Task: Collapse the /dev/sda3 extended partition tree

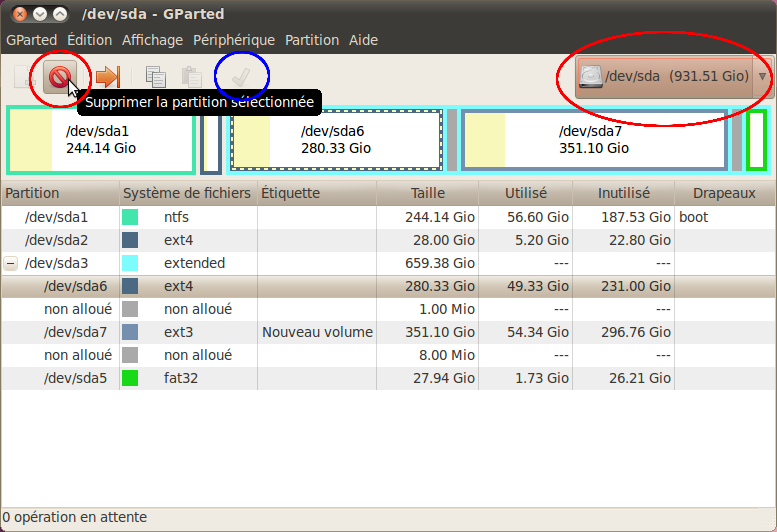Action: (10, 263)
